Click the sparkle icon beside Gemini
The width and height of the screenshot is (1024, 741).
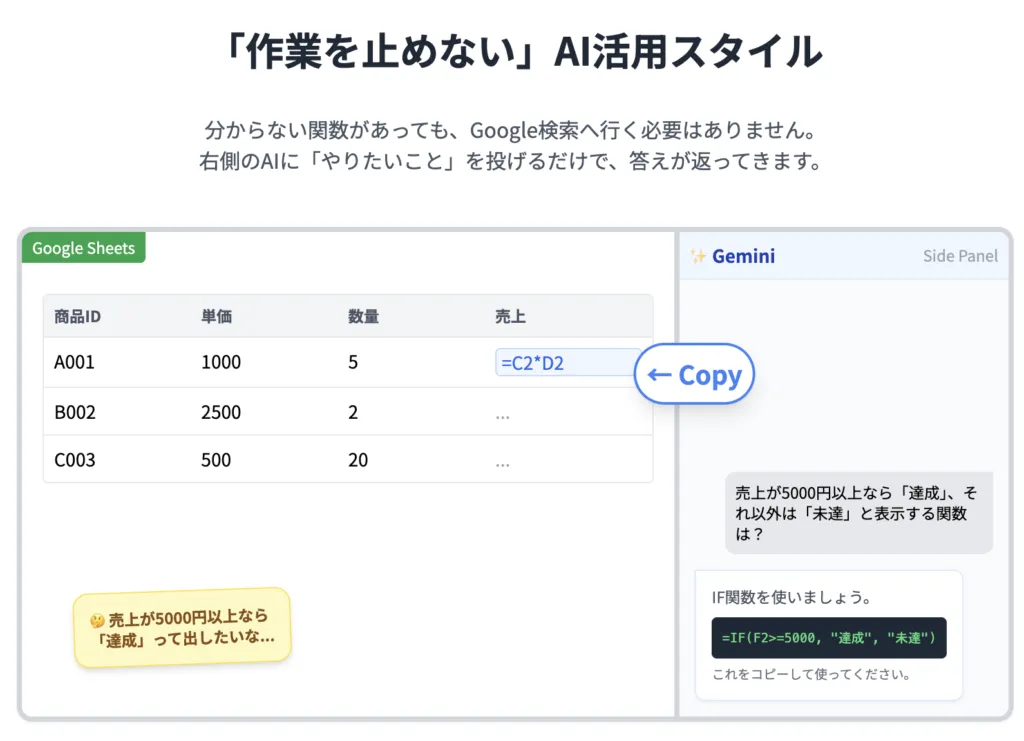pos(697,256)
